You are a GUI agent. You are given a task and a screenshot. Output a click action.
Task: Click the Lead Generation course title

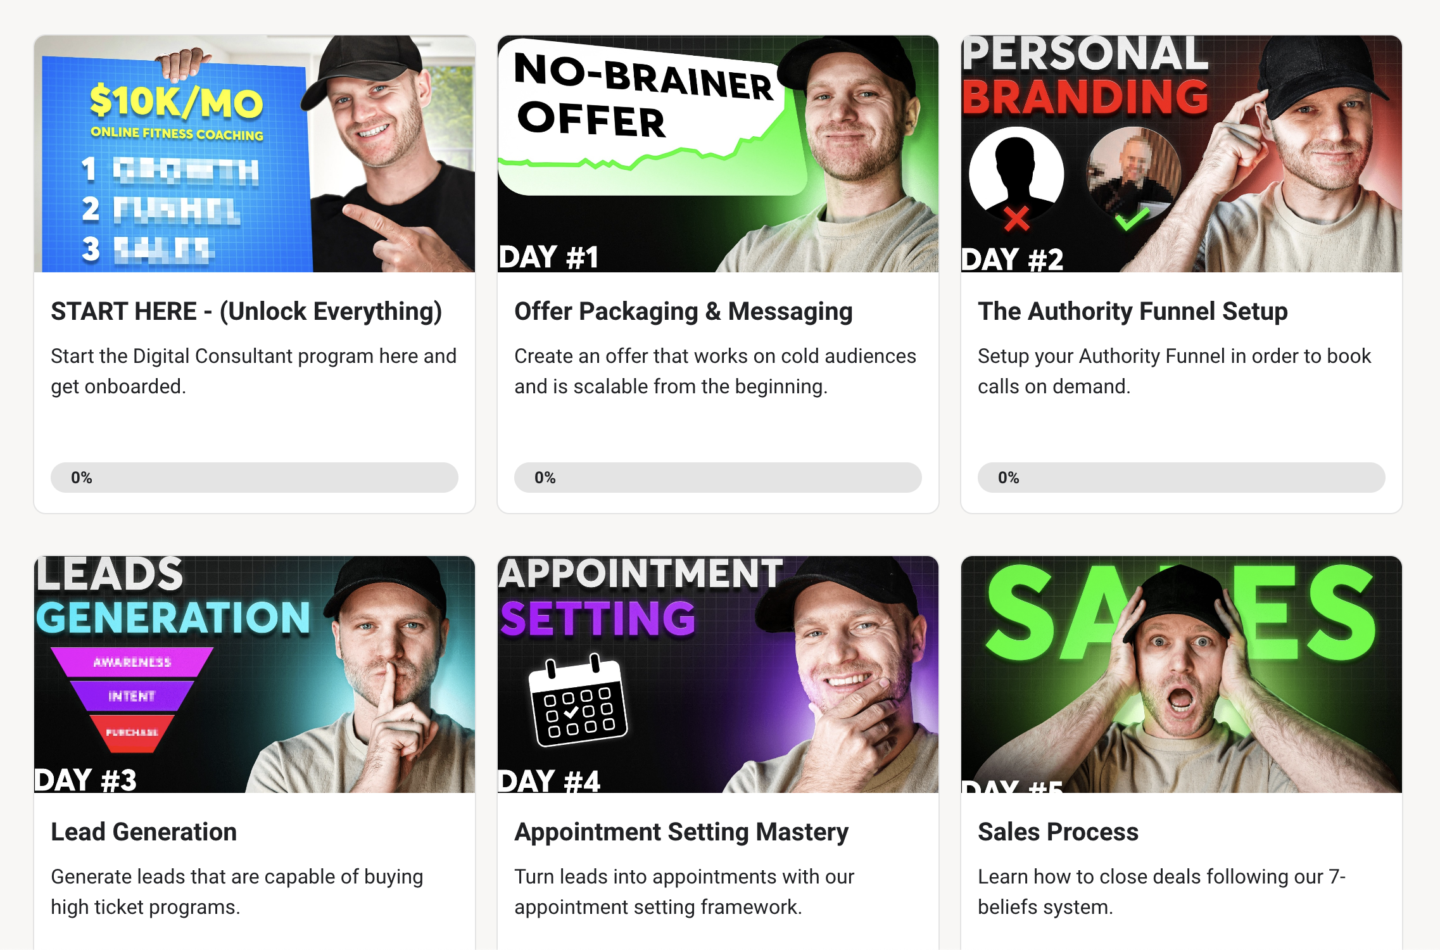(144, 832)
